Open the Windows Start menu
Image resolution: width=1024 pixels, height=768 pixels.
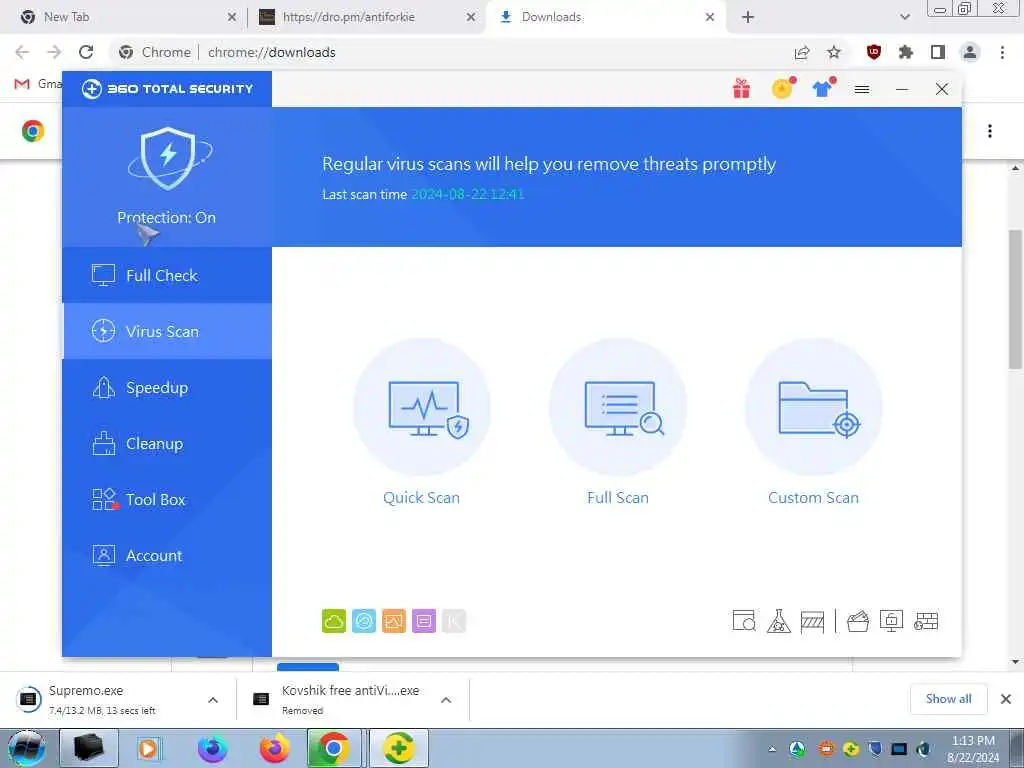[27, 748]
